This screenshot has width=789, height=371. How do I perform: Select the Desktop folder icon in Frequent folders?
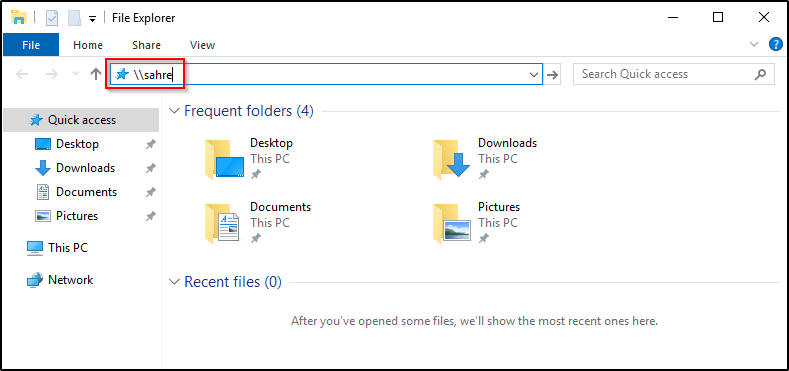coord(224,159)
